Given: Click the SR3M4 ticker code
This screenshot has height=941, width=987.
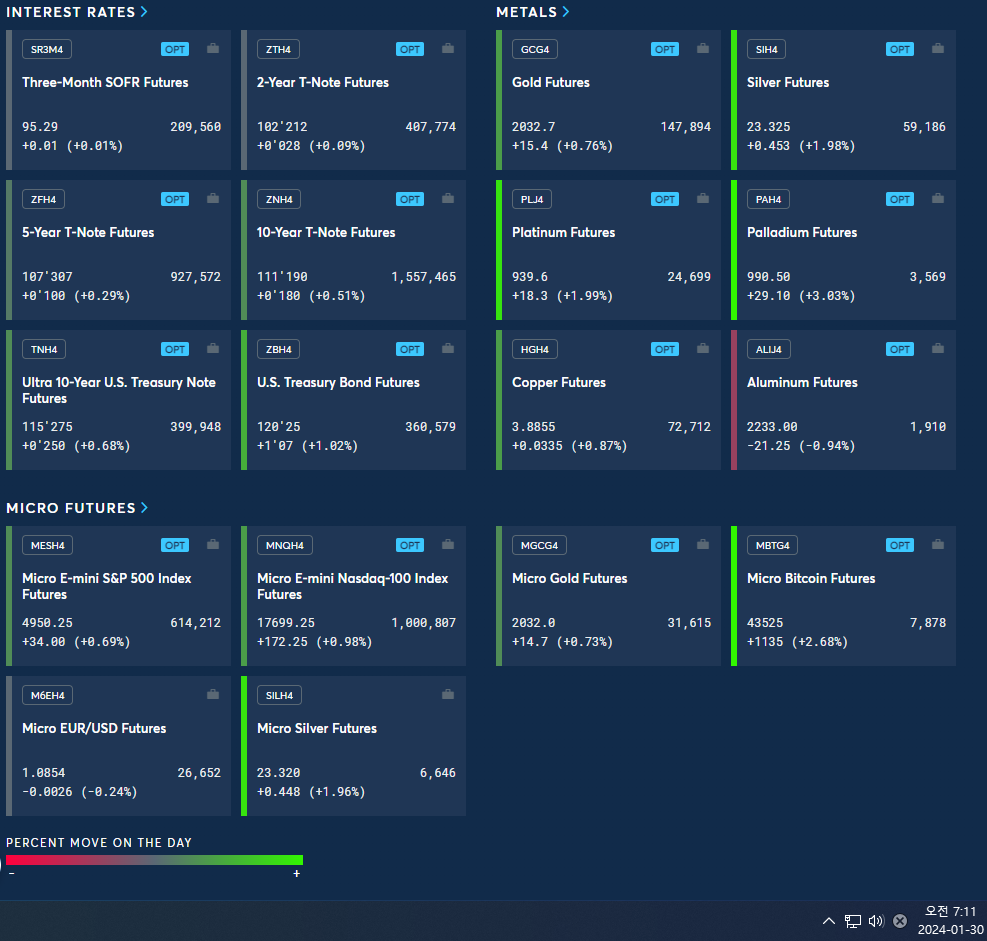Looking at the screenshot, I should (x=47, y=49).
